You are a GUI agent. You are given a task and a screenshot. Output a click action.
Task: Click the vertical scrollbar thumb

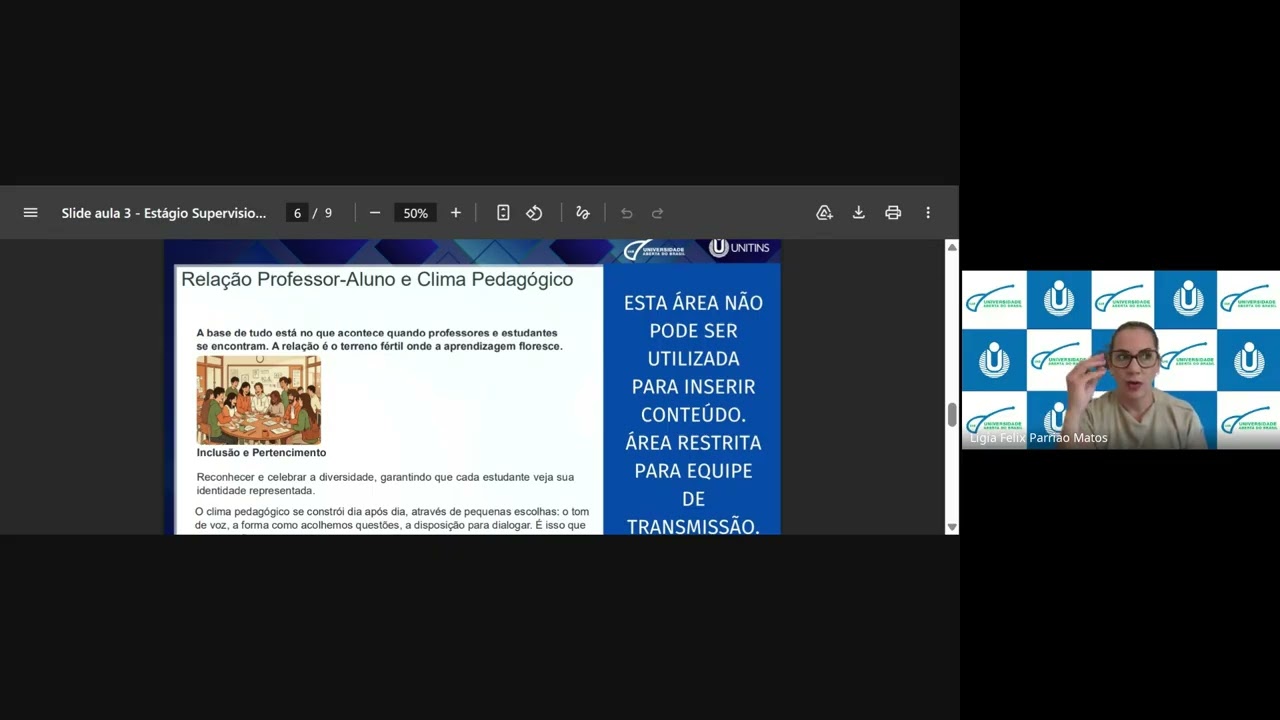[952, 415]
